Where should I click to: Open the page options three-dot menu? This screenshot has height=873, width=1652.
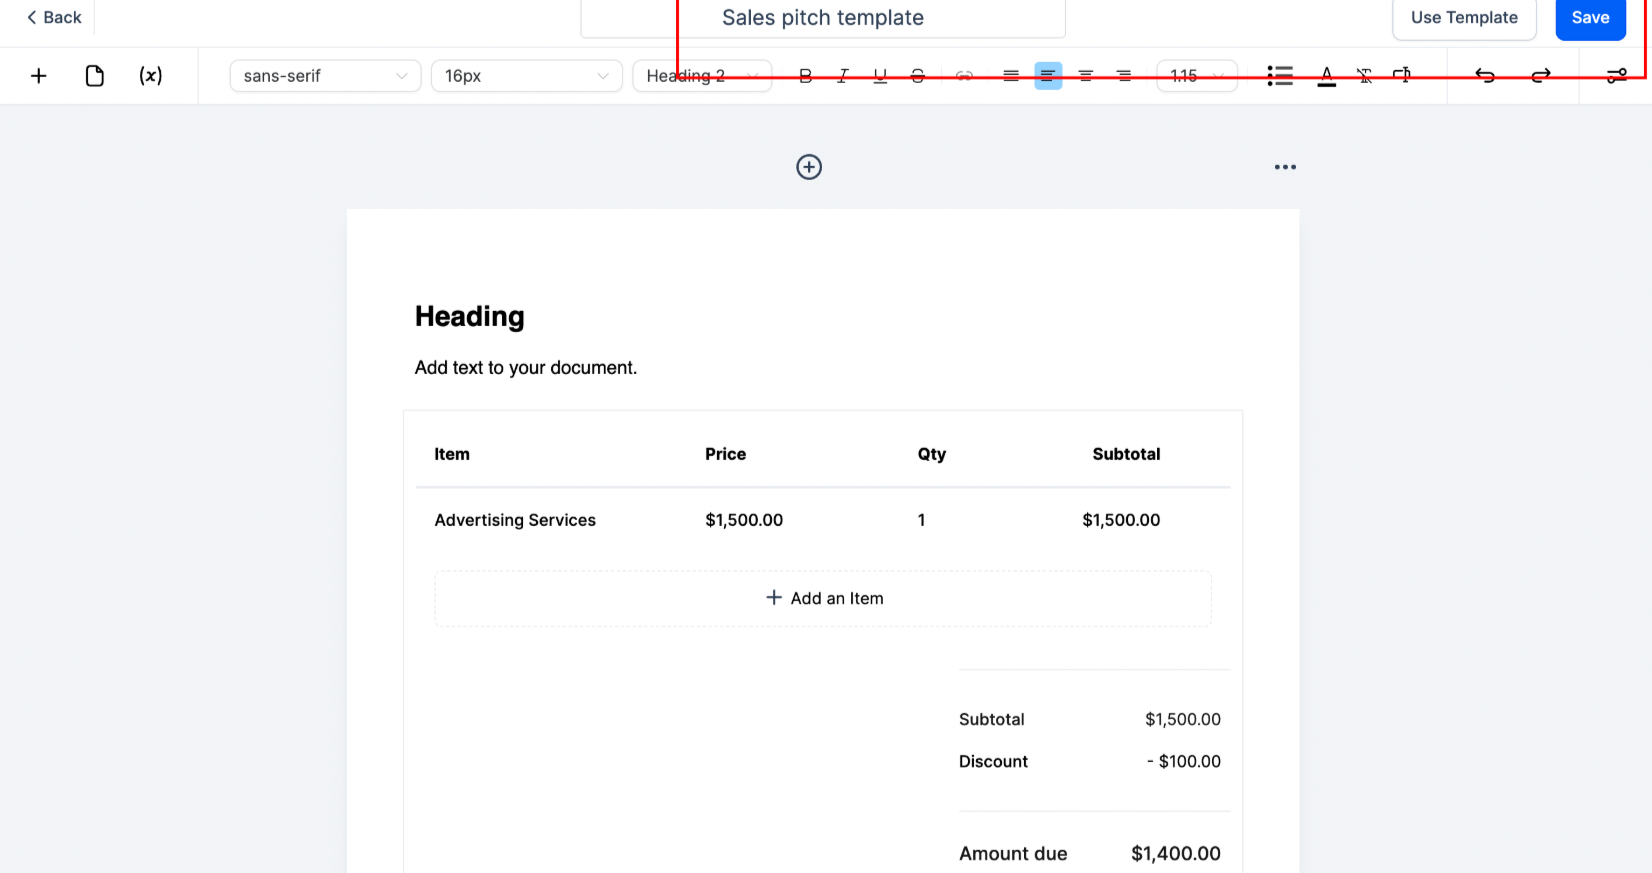coord(1285,167)
